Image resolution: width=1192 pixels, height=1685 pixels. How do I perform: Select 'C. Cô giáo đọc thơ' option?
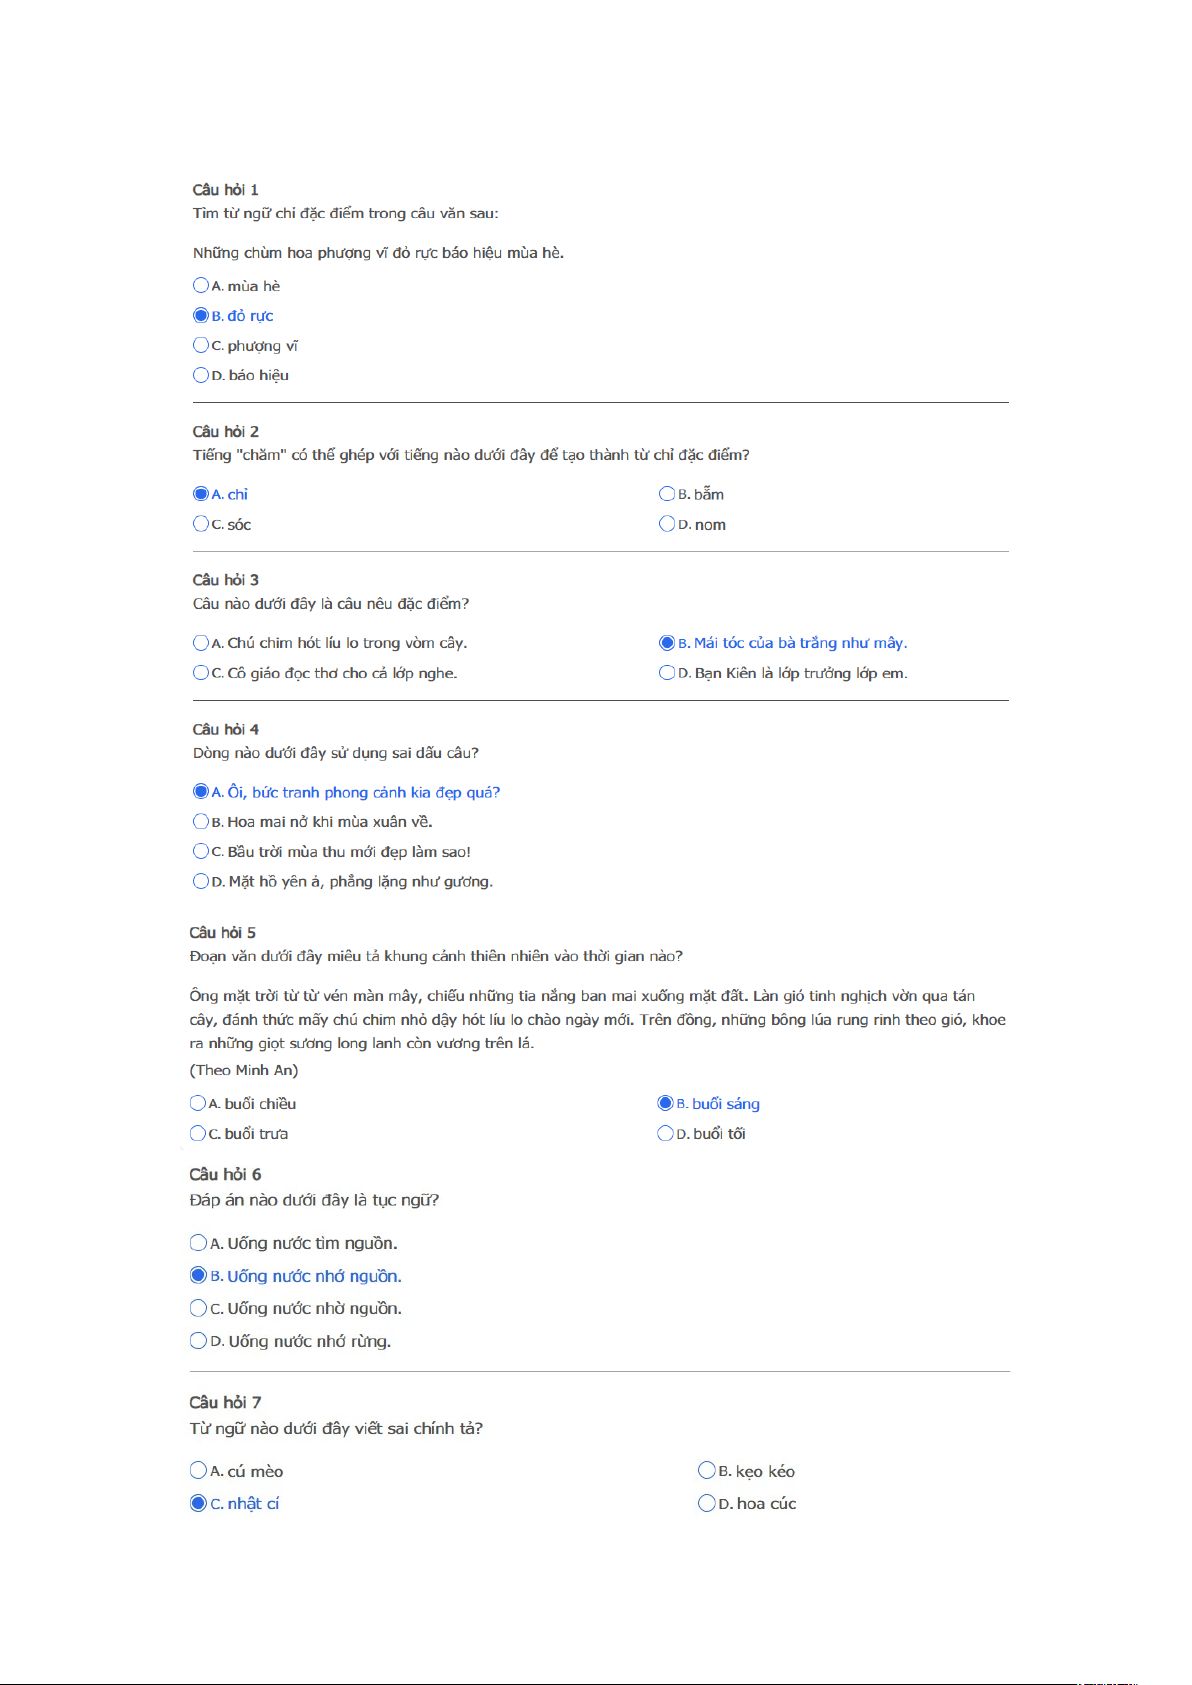pos(201,673)
